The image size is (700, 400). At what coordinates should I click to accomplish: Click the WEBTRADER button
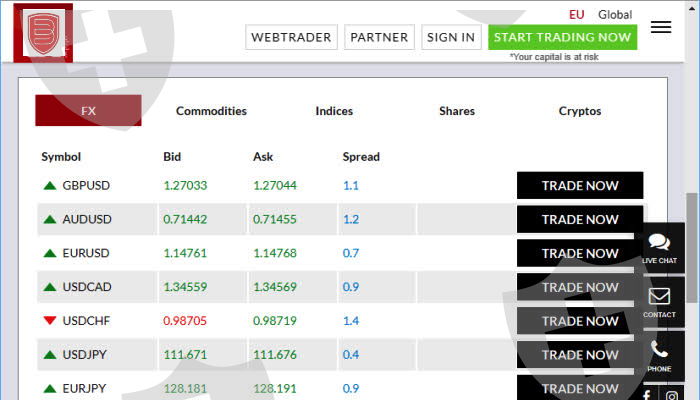click(291, 37)
